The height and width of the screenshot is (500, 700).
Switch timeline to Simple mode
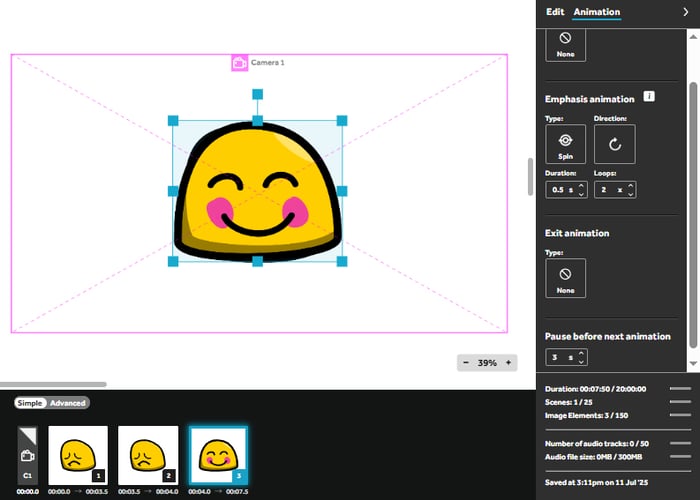click(x=30, y=403)
